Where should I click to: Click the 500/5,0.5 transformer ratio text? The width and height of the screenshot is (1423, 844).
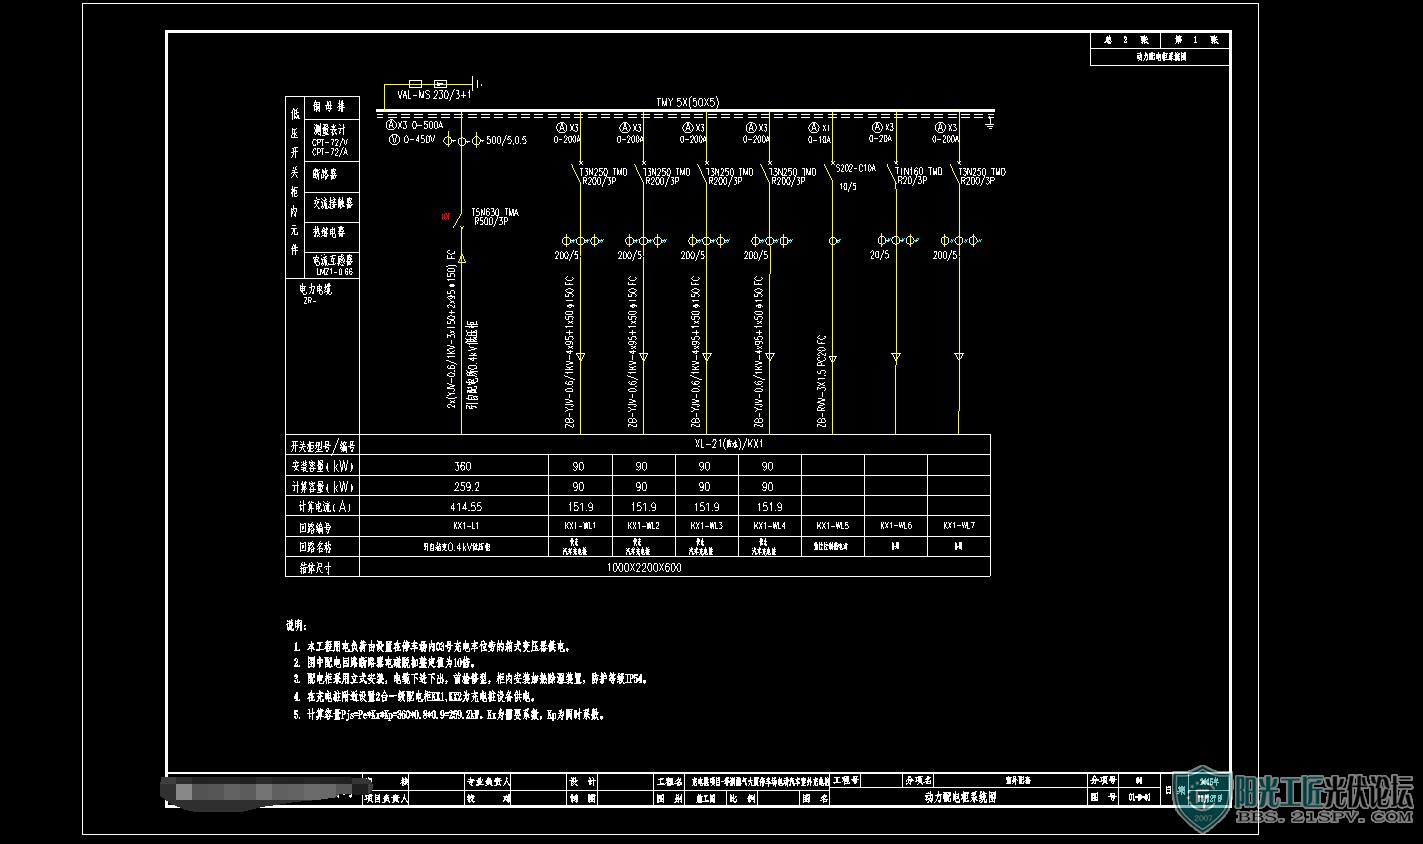(x=506, y=140)
